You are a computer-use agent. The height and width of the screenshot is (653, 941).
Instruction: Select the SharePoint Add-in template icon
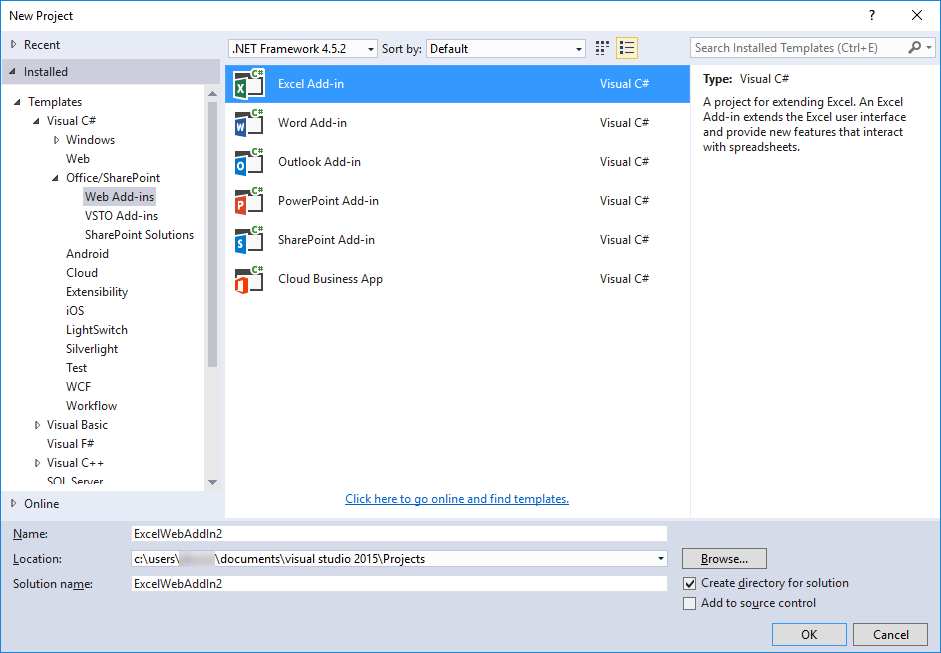tap(248, 240)
